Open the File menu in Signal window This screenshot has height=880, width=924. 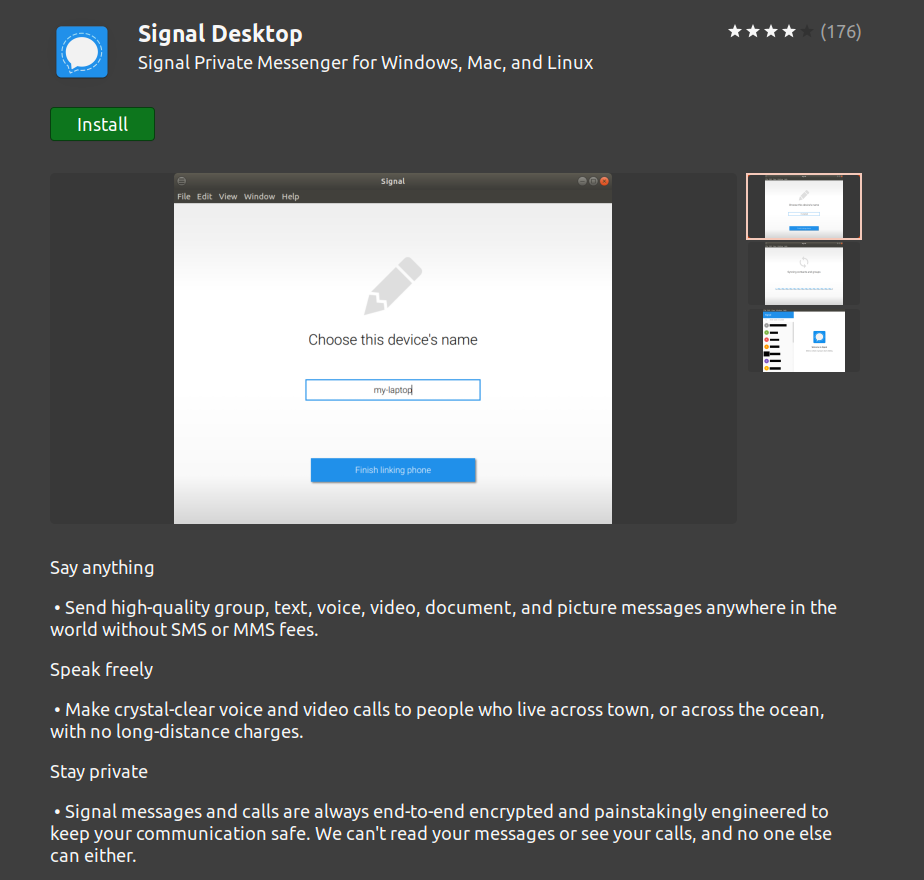184,197
